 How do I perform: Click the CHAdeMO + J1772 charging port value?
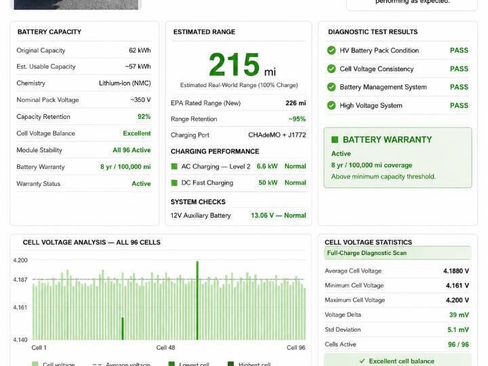click(277, 135)
